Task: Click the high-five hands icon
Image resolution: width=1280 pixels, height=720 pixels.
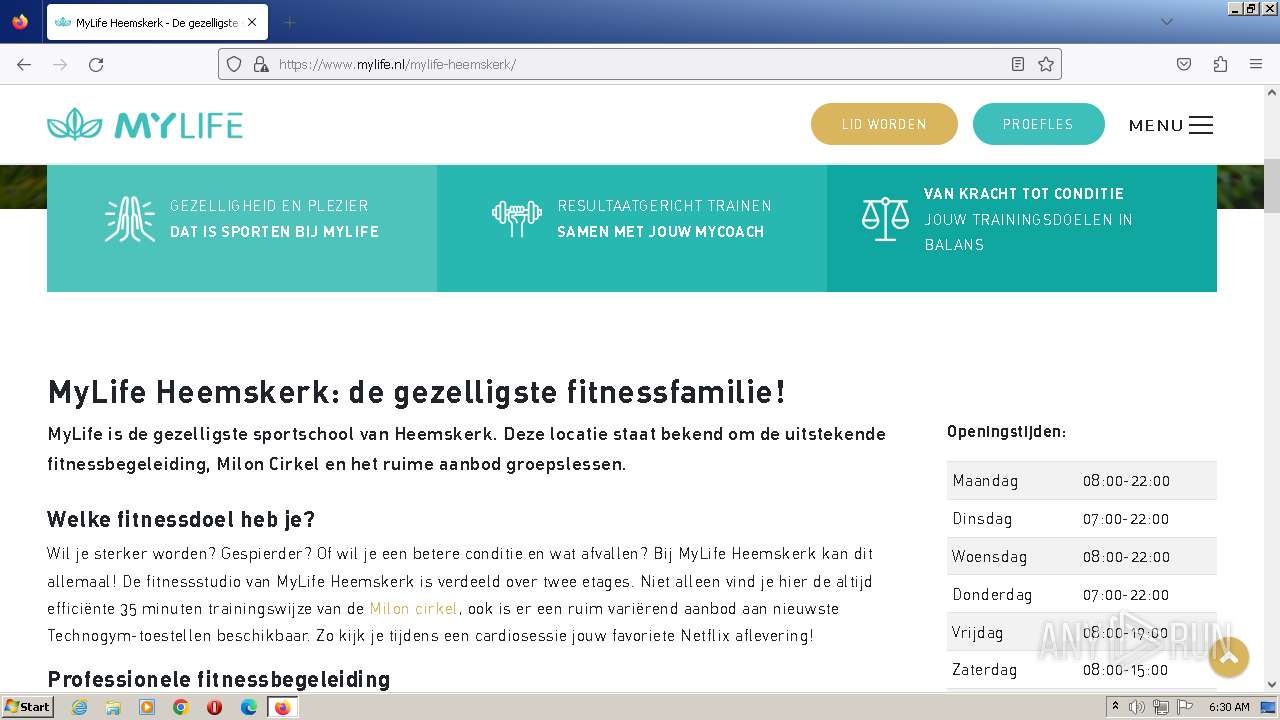Action: [x=130, y=219]
